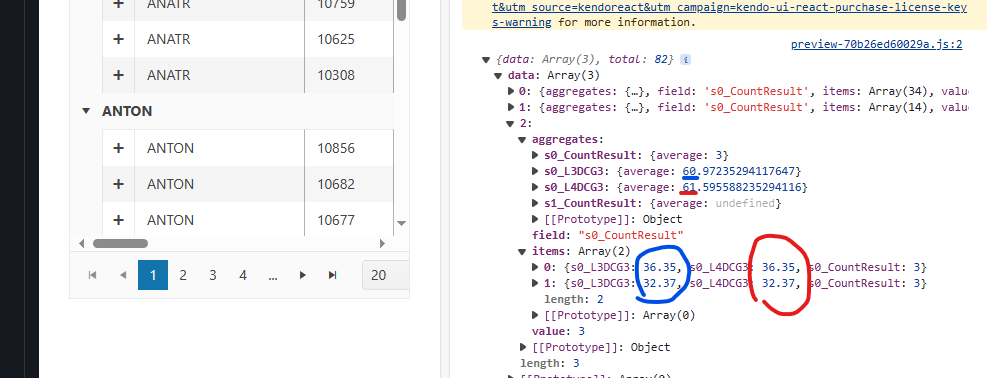Go to the first grid page

tap(93, 275)
